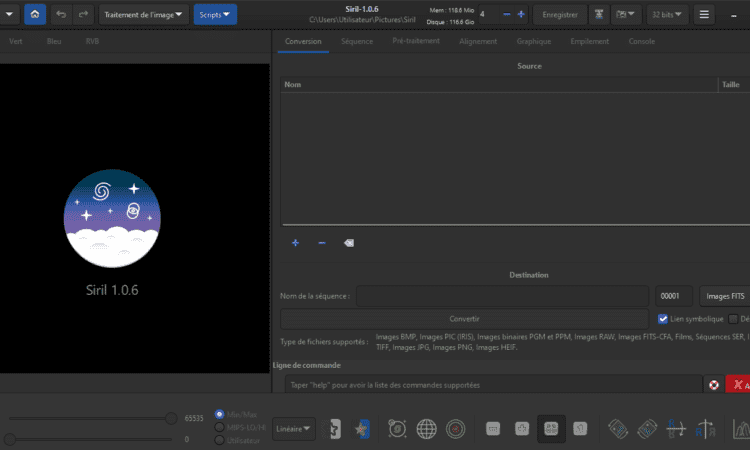Show the celestial grid globe icon
Viewport: 750px width, 450px height.
pos(426,429)
